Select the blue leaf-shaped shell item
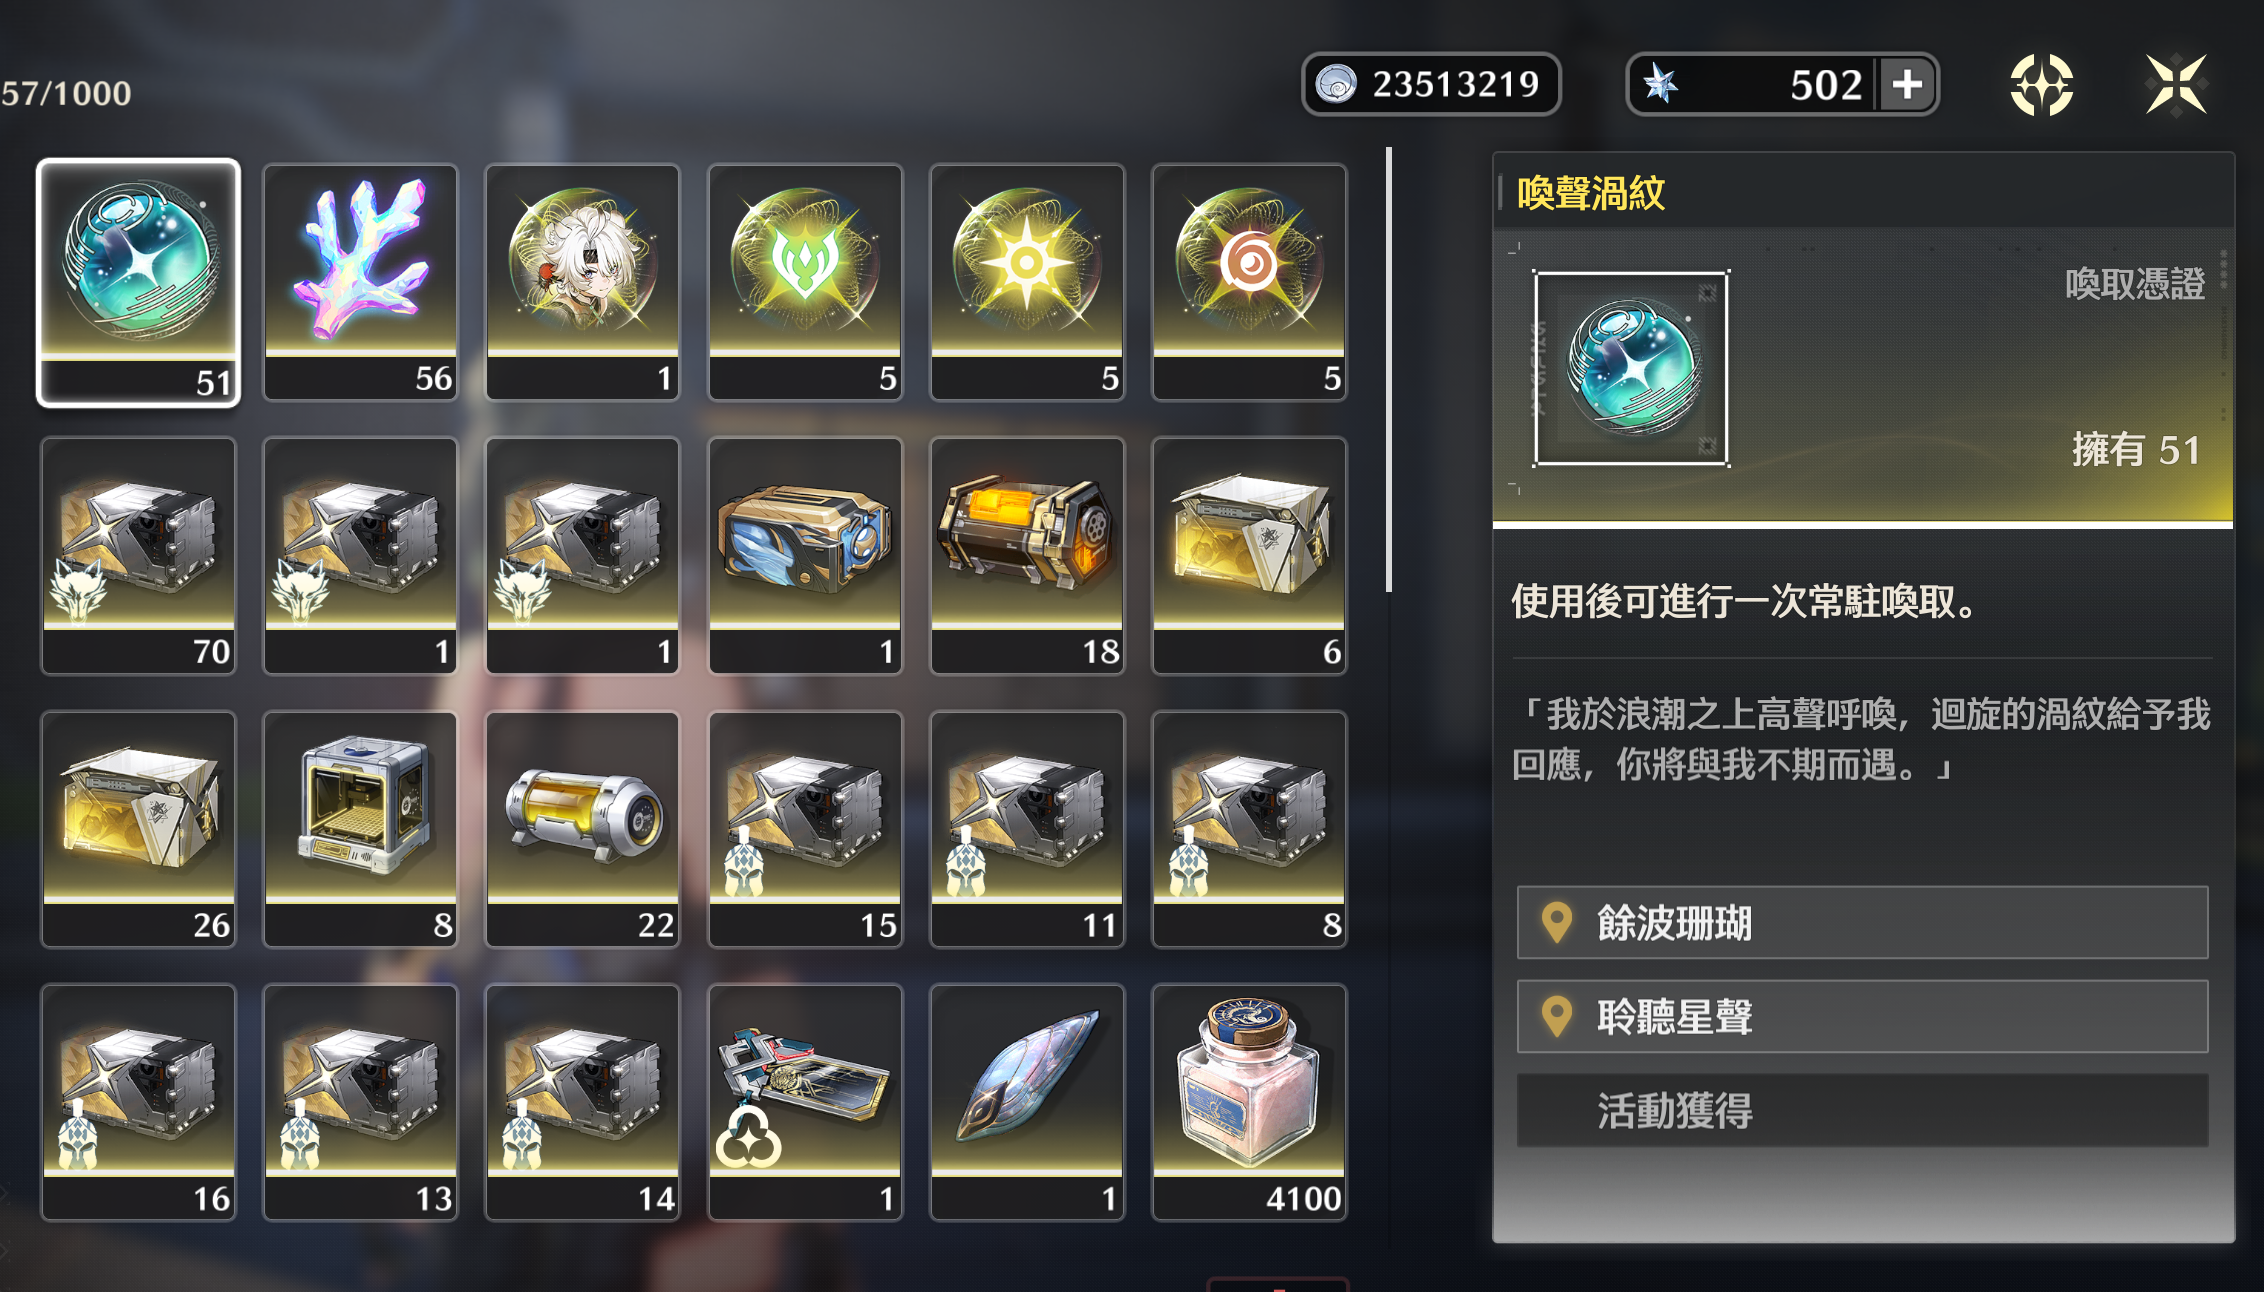The width and height of the screenshot is (2264, 1292). pyautogui.click(x=1027, y=1102)
